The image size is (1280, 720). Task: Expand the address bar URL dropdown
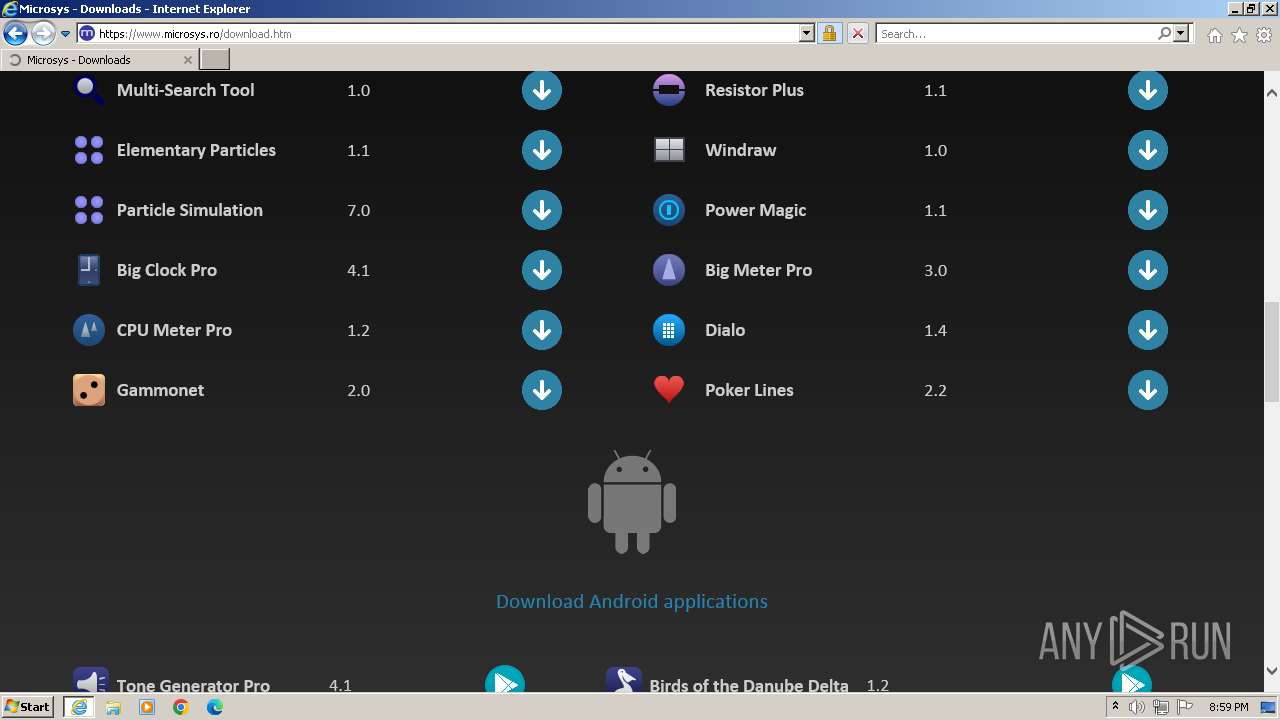(x=807, y=34)
